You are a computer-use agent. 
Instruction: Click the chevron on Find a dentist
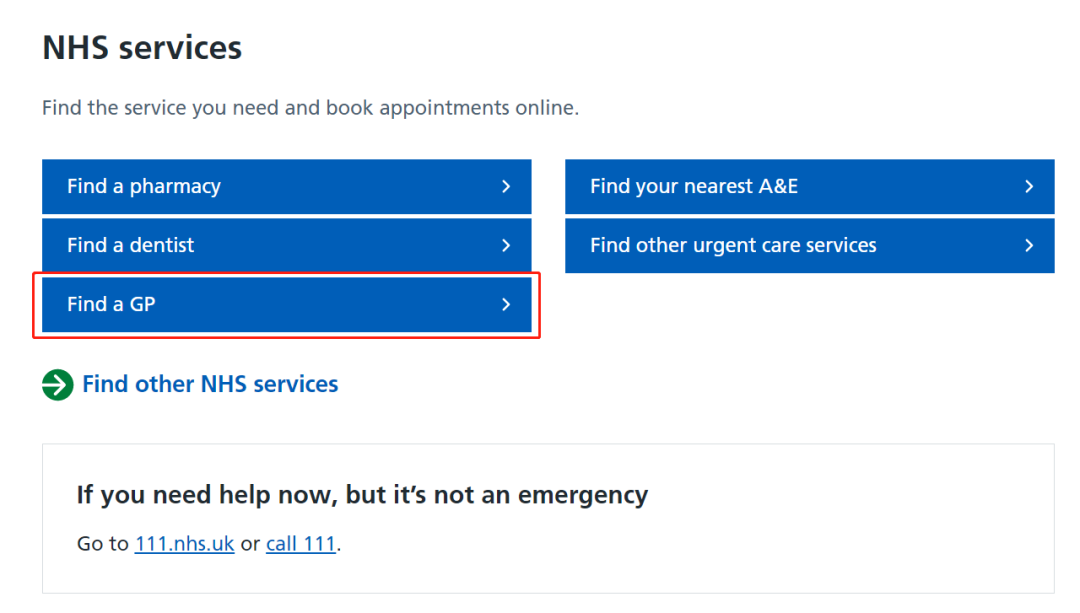pos(506,246)
